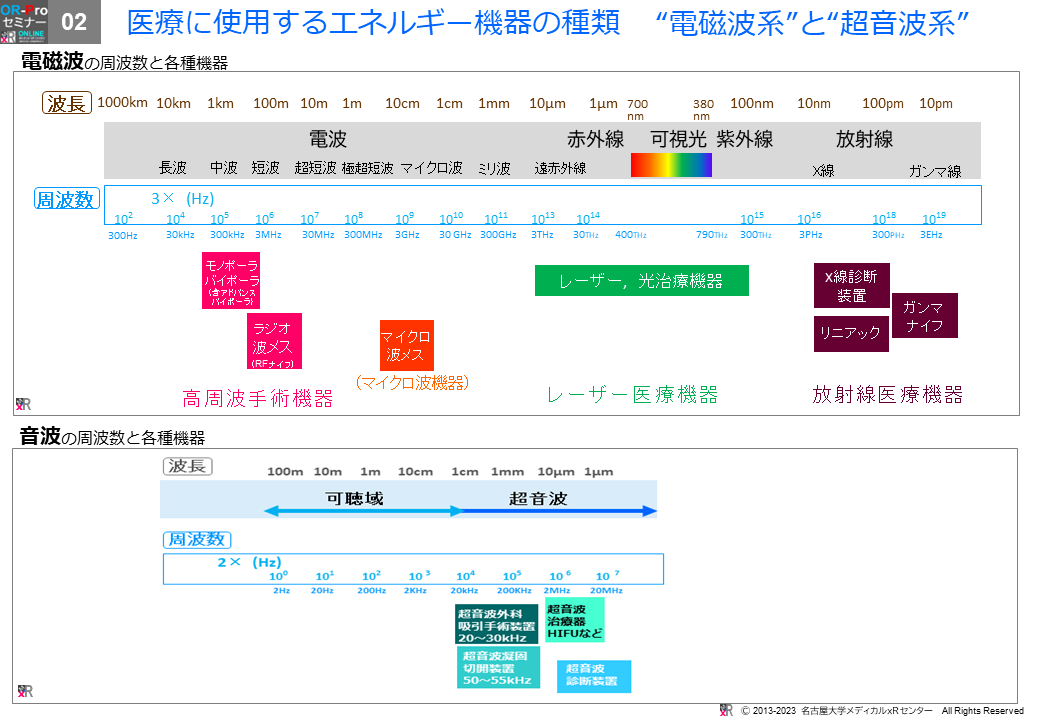Select the X線診断装置 maroon box
Image resolution: width=1040 pixels, height=720 pixels.
point(852,286)
